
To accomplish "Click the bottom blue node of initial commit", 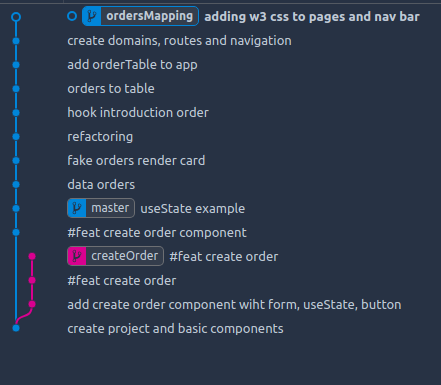I will click(x=16, y=328).
